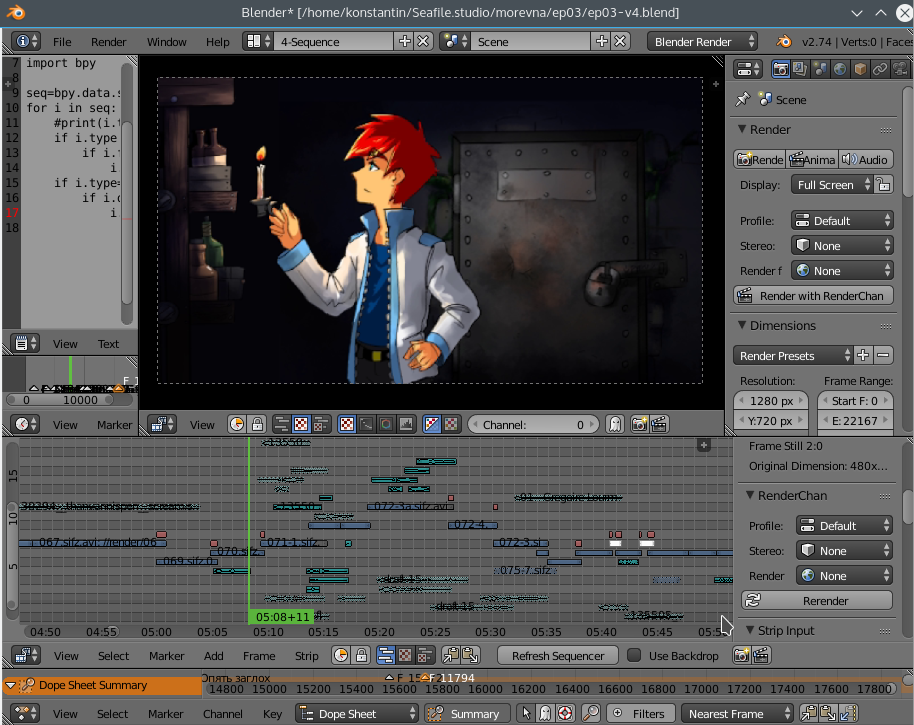Viewport: 914px width, 725px height.
Task: Toggle frame-synced time icon in preview header
Action: point(237,424)
